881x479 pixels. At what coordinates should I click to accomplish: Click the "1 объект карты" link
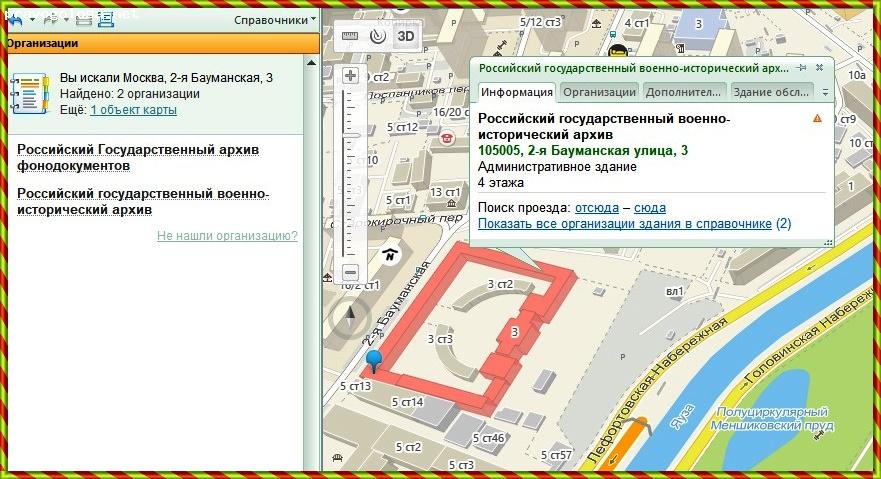pos(133,110)
